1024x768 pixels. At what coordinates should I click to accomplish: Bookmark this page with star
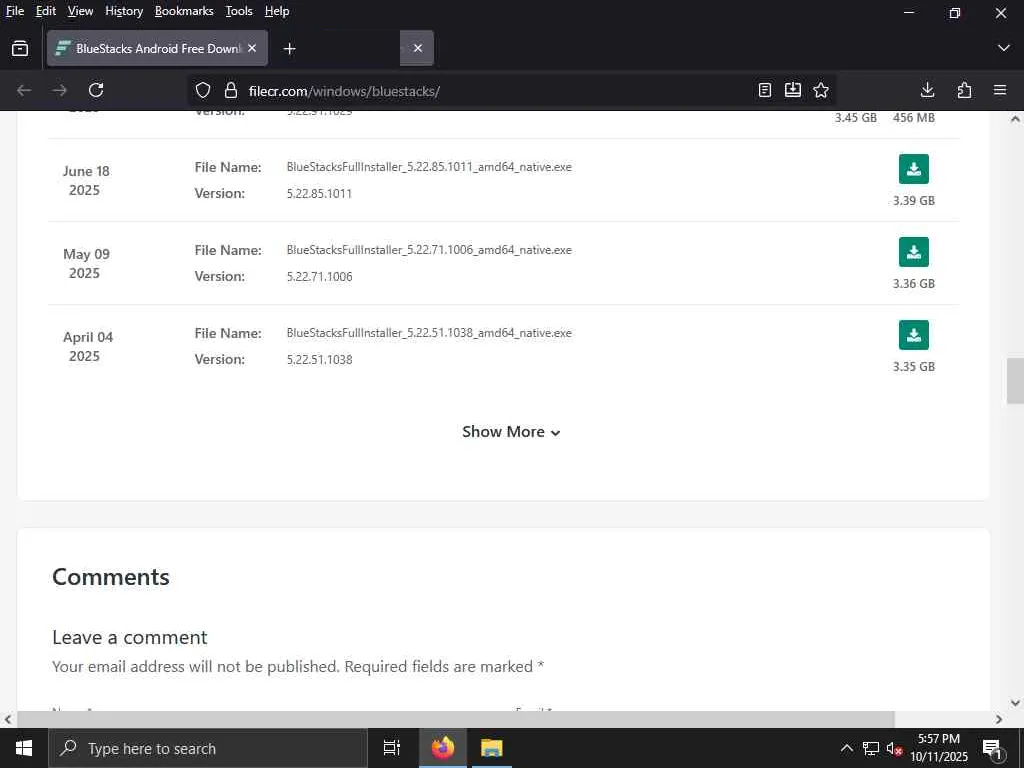[821, 90]
